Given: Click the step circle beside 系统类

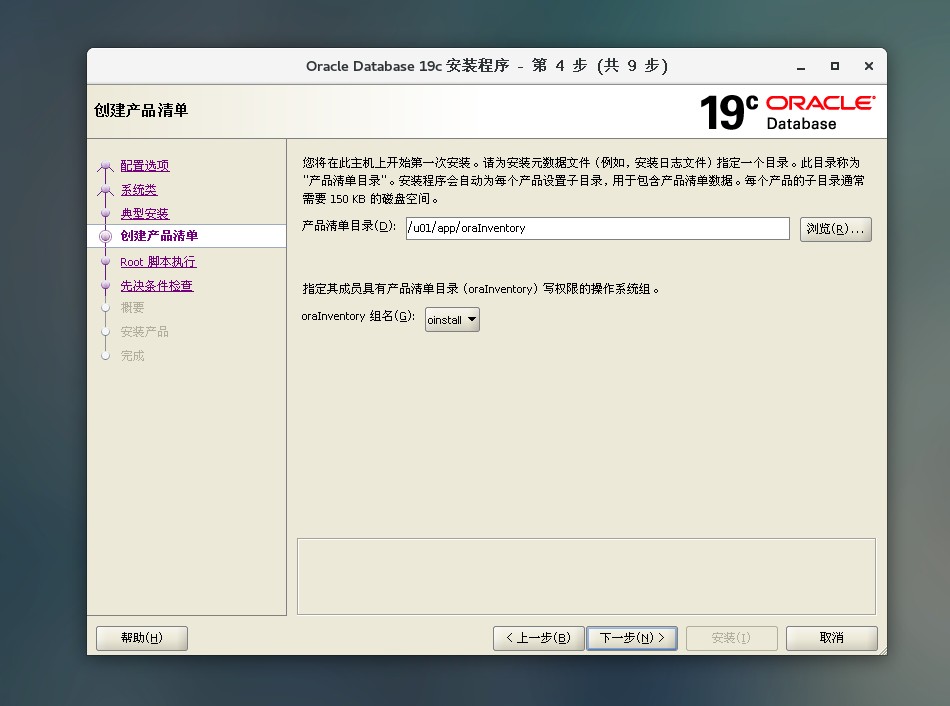Looking at the screenshot, I should [105, 190].
